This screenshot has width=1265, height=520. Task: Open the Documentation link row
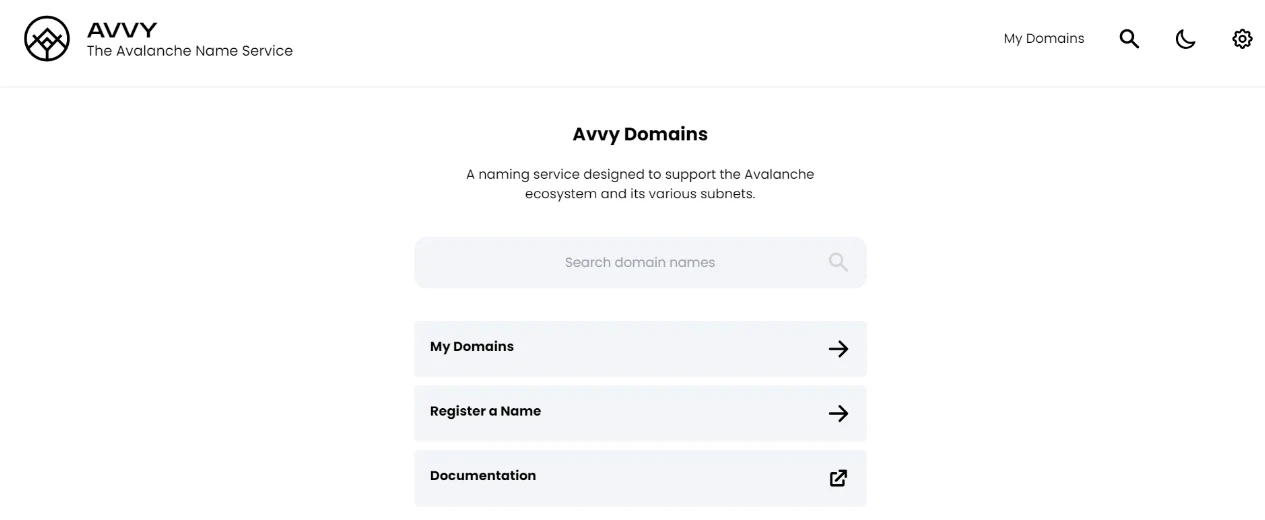(x=640, y=478)
